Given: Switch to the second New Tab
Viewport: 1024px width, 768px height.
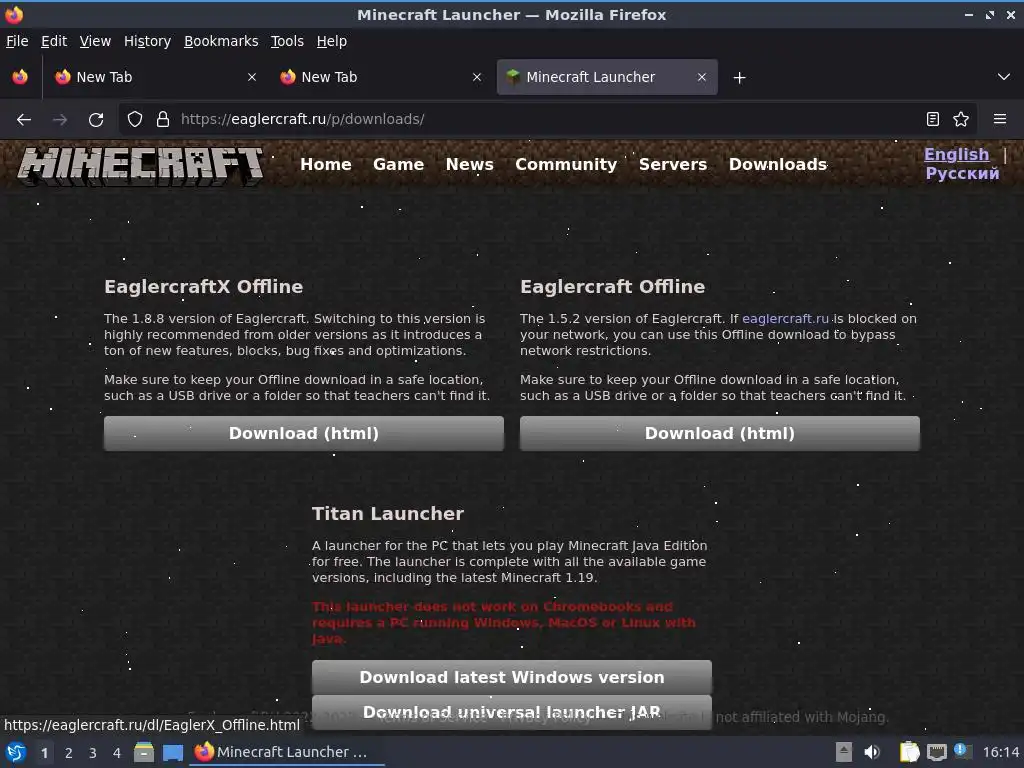Looking at the screenshot, I should (x=380, y=77).
